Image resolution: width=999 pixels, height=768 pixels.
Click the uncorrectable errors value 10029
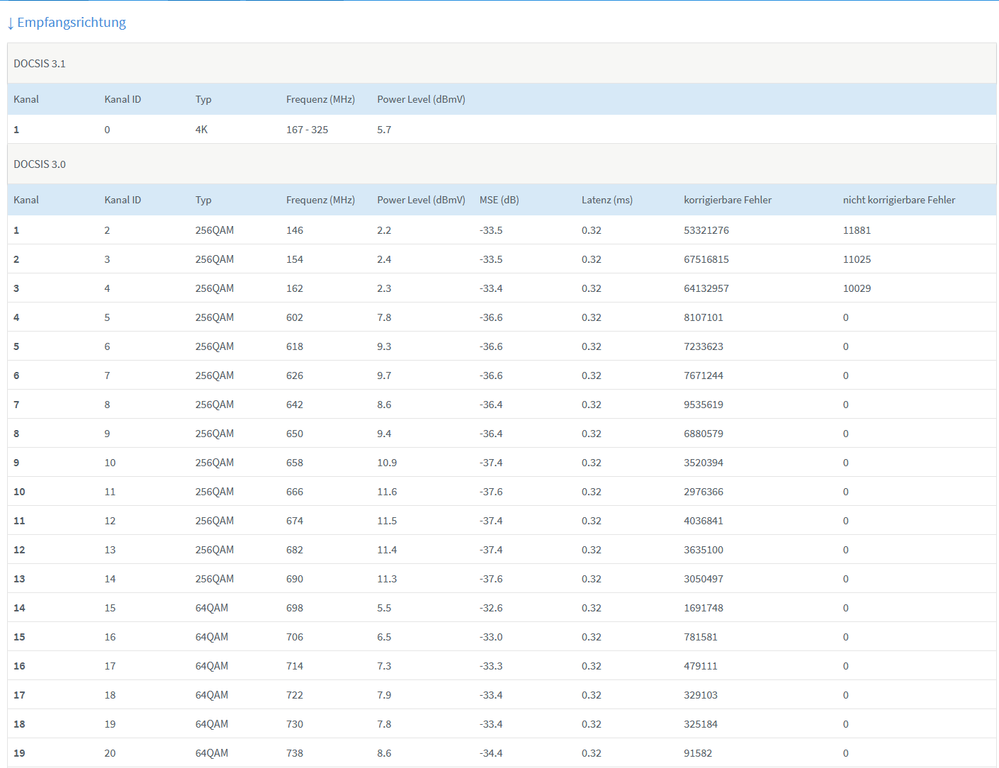(x=857, y=288)
